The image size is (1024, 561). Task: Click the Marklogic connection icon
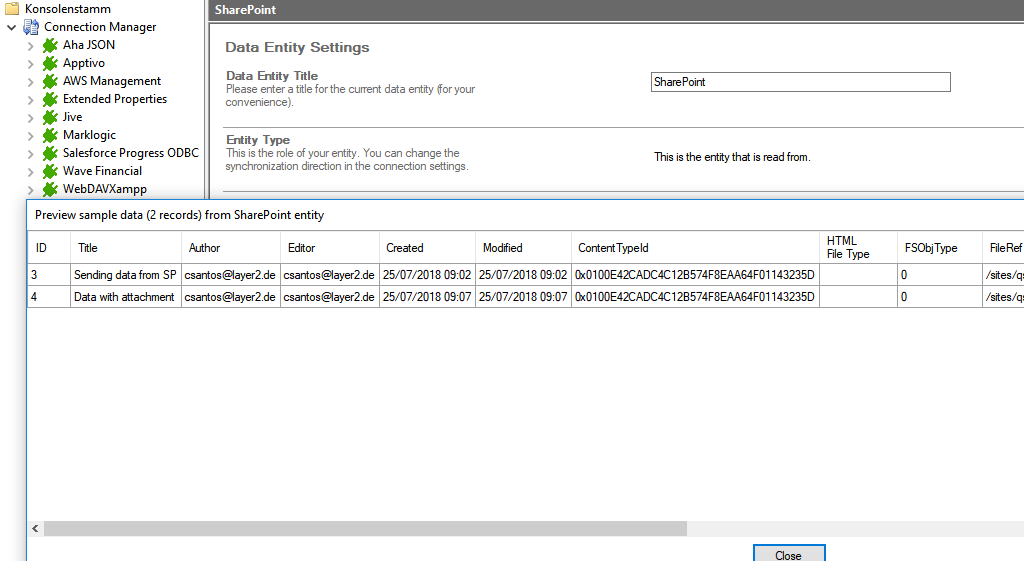click(50, 135)
